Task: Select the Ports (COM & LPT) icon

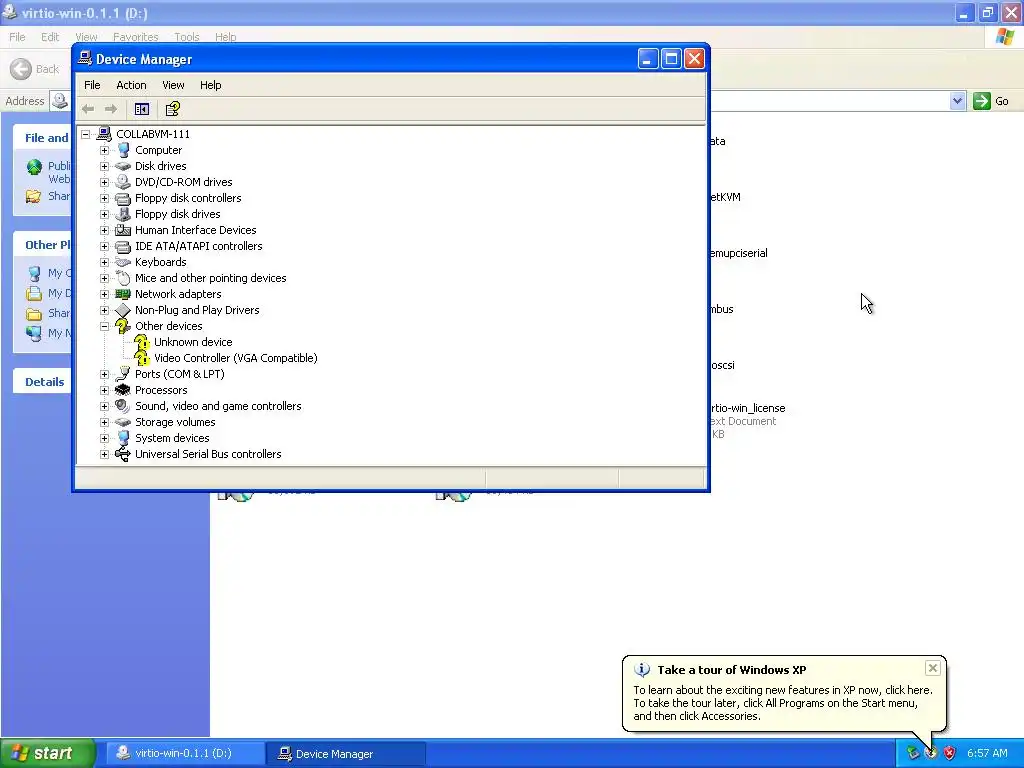Action: point(123,374)
